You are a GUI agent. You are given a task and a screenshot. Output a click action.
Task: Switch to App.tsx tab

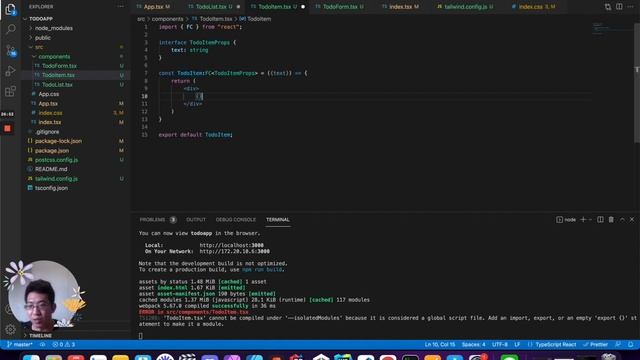153,7
